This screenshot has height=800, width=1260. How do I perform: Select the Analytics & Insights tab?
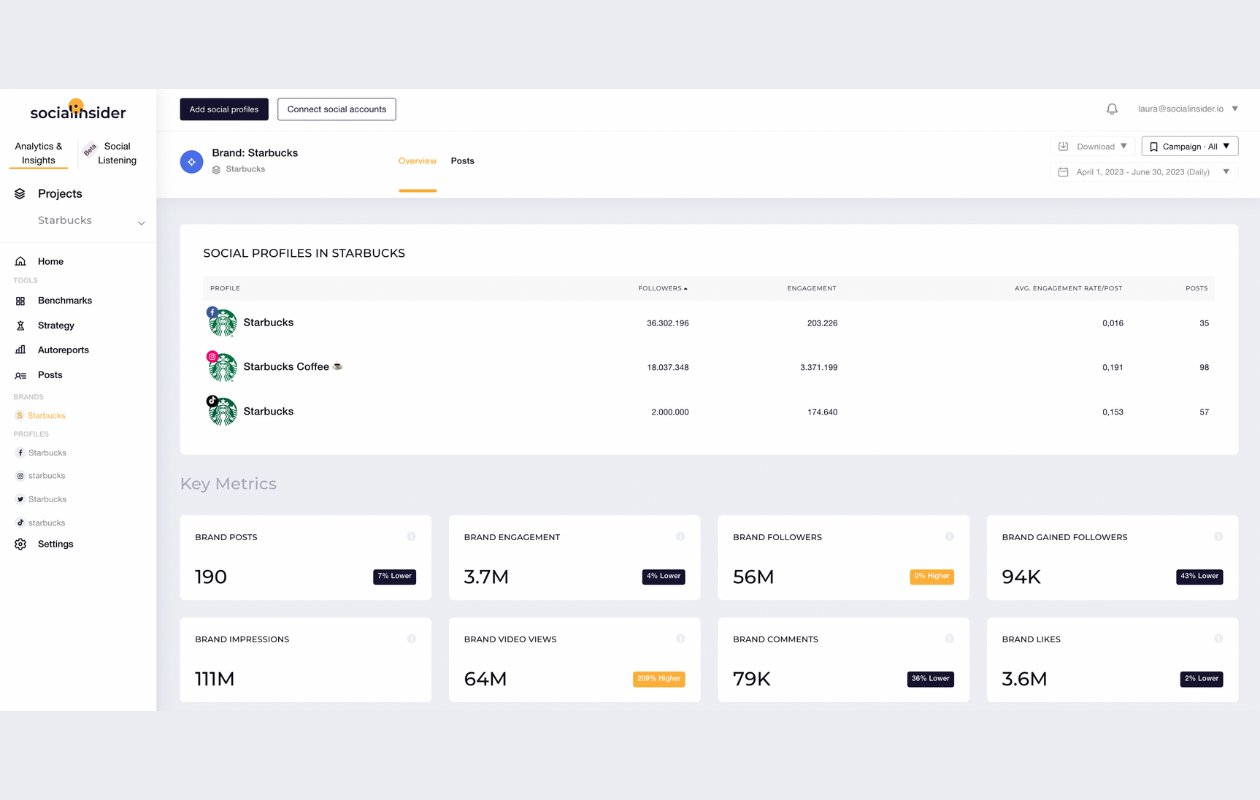pos(39,153)
